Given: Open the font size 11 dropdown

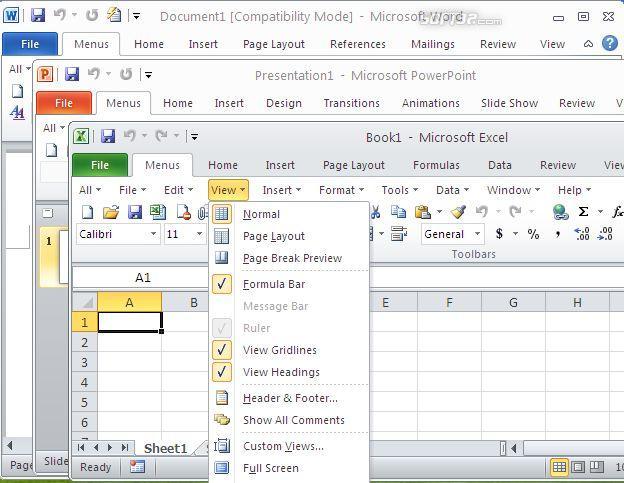Looking at the screenshot, I should [199, 234].
